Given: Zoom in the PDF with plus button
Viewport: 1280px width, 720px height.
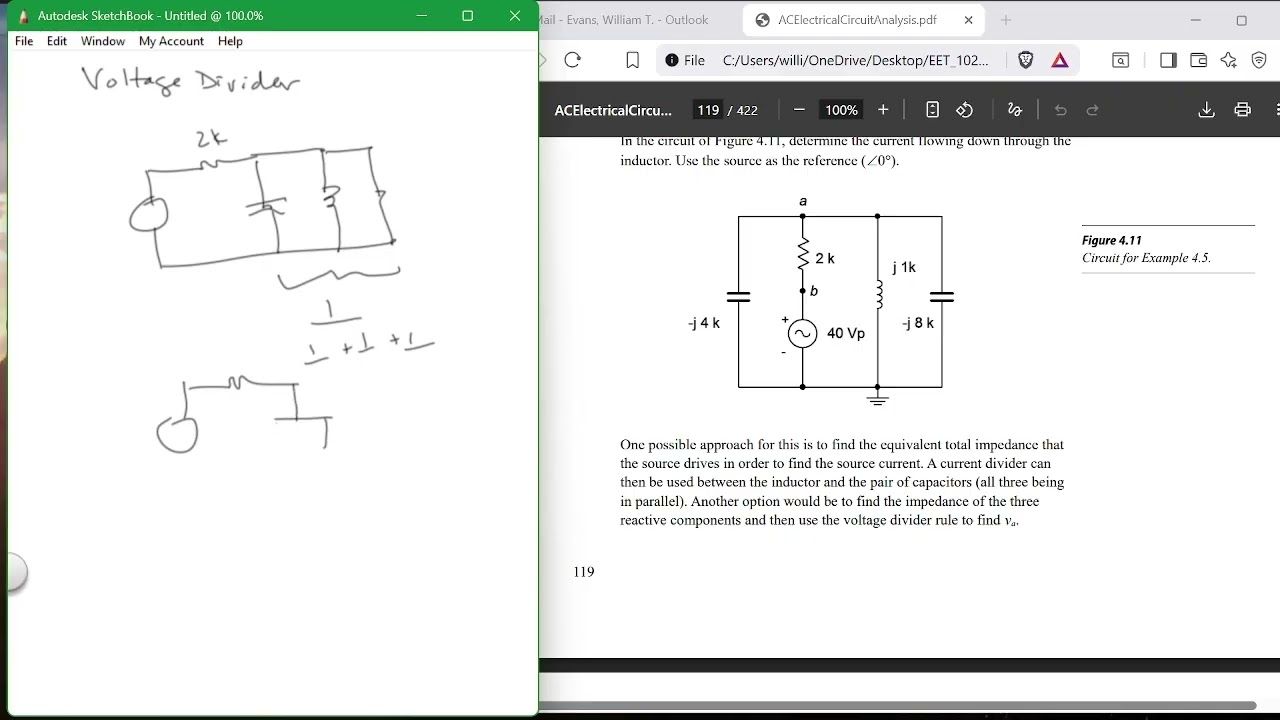Looking at the screenshot, I should [883, 110].
